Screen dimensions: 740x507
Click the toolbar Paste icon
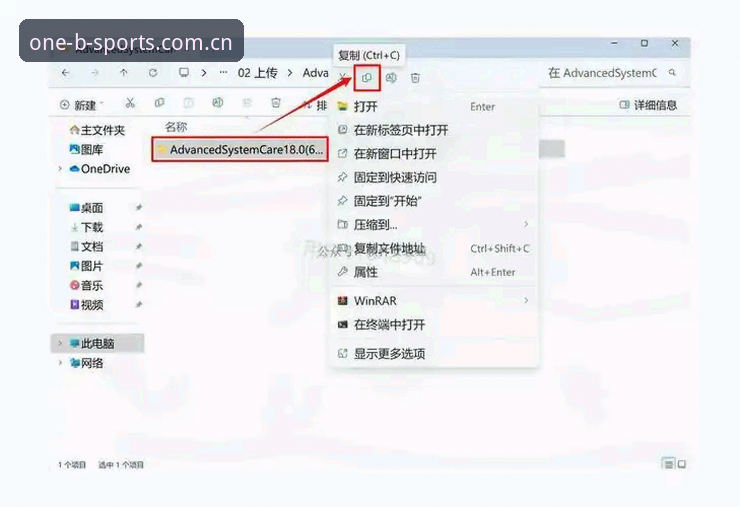pyautogui.click(x=188, y=103)
